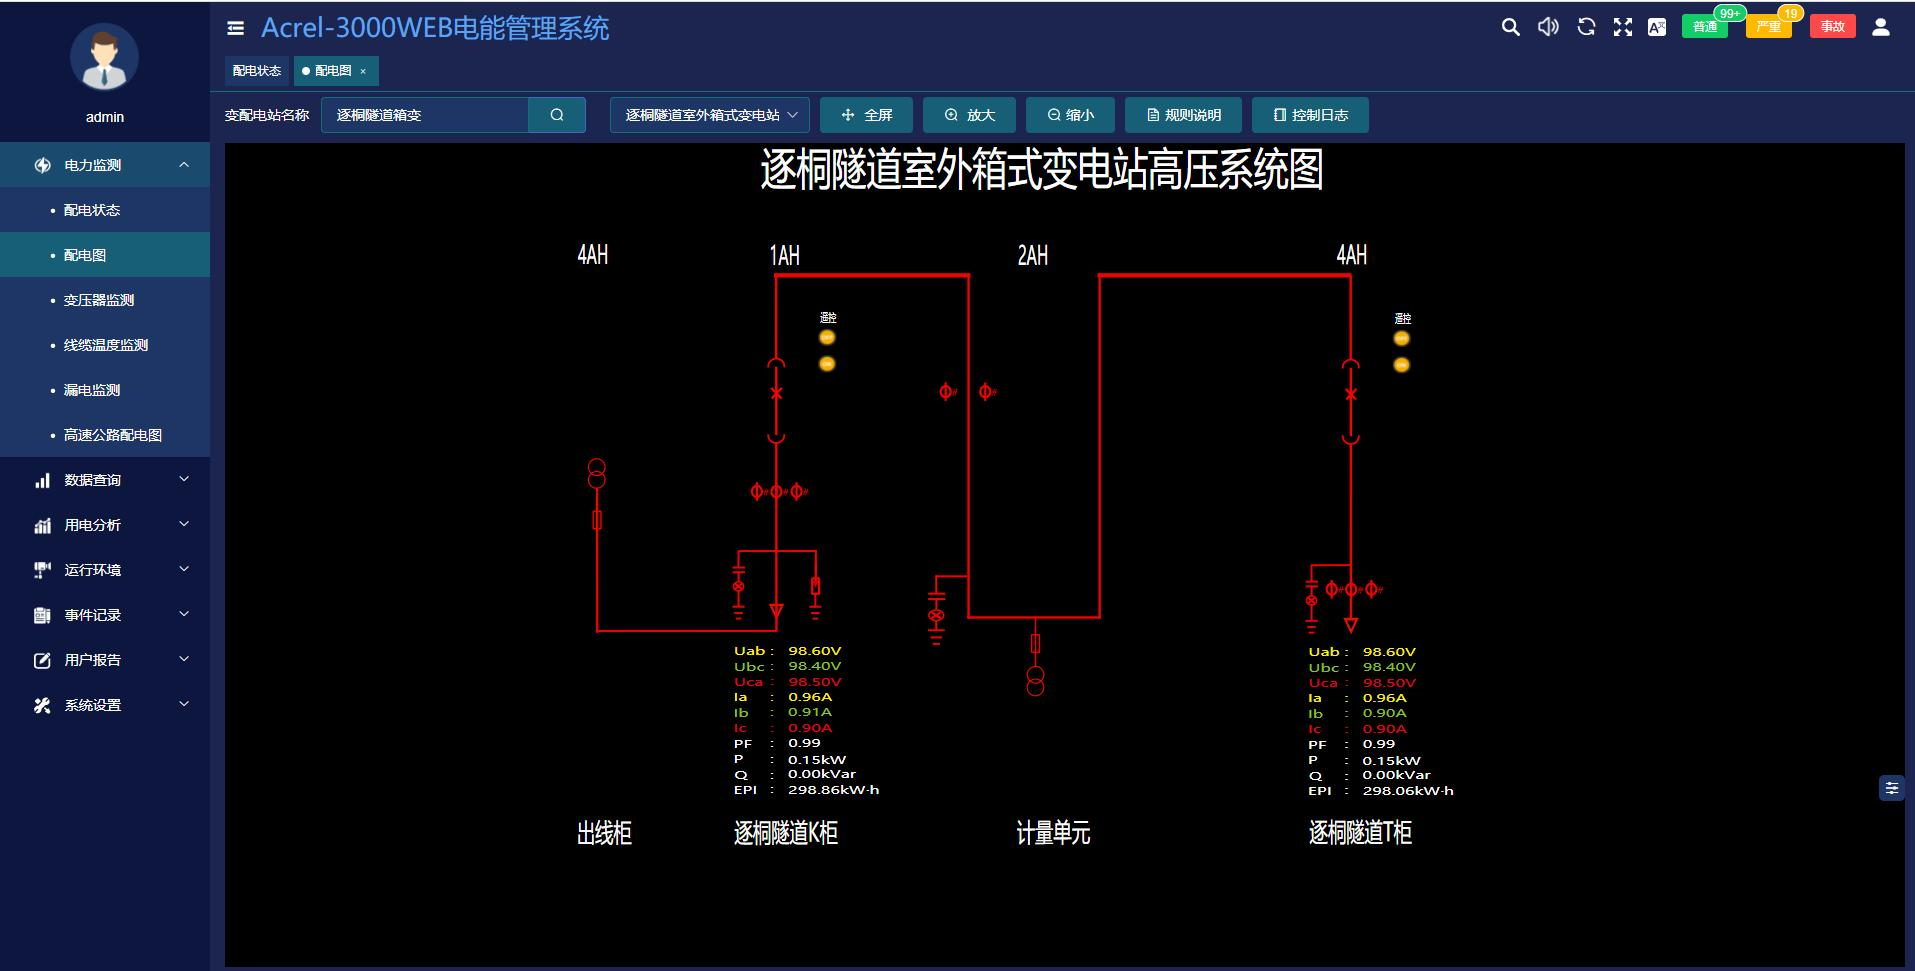Open the 逐桐隧道室外箱式变电站 dropdown
This screenshot has width=1915, height=971.
coord(710,115)
